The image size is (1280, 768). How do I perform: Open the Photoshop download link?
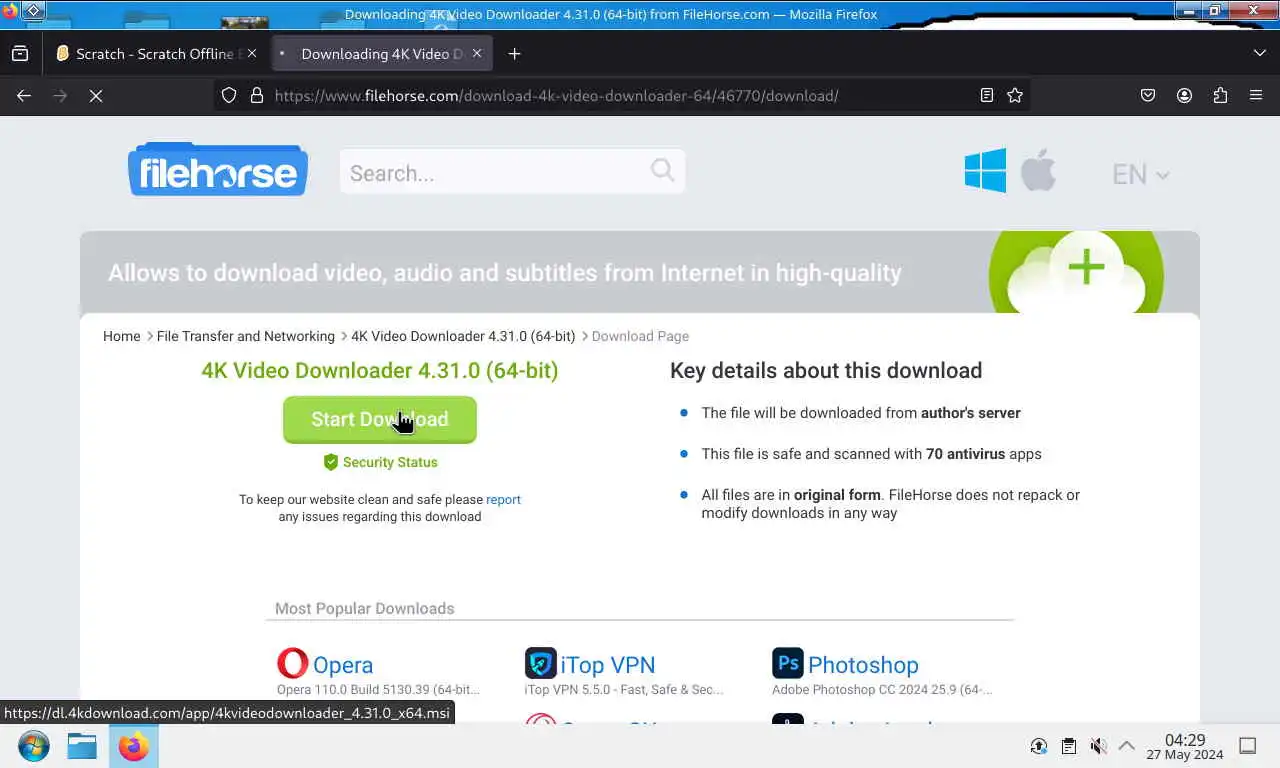(863, 665)
